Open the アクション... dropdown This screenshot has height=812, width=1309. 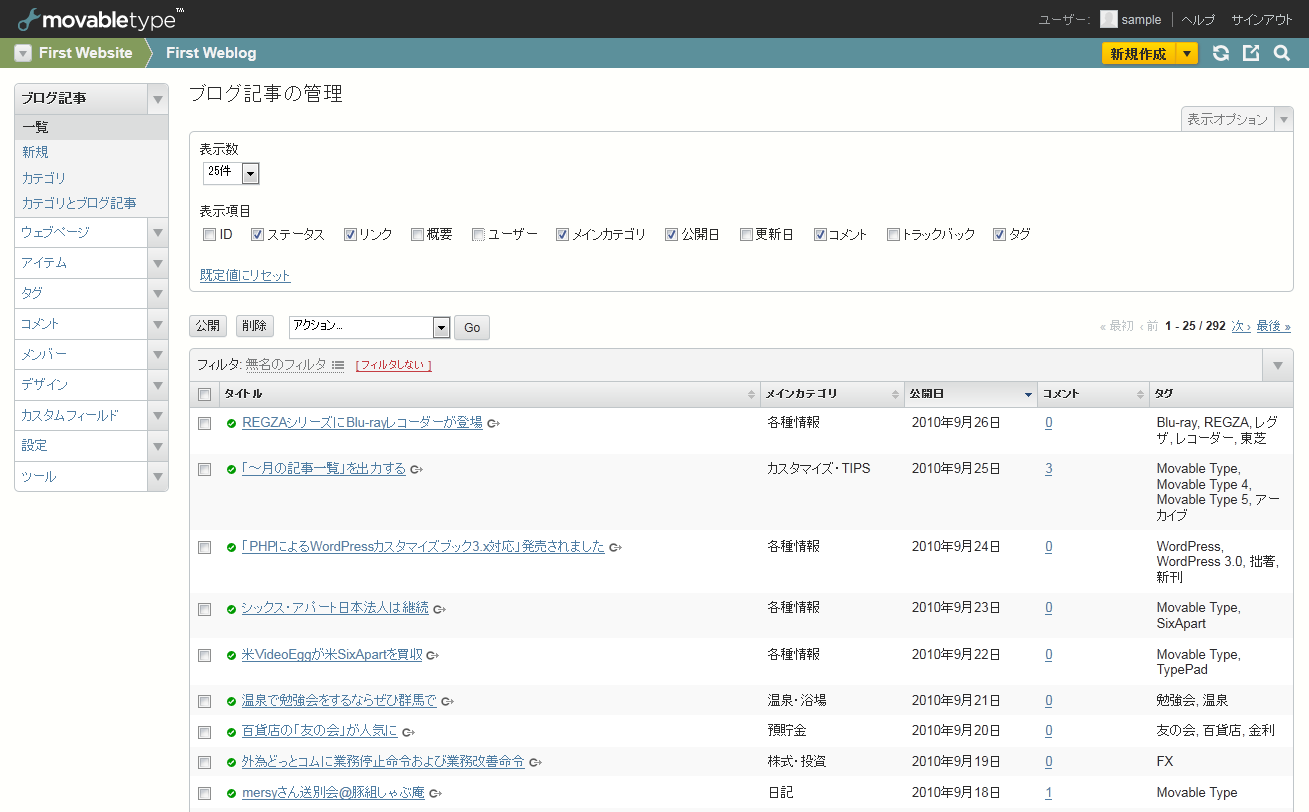tap(369, 327)
